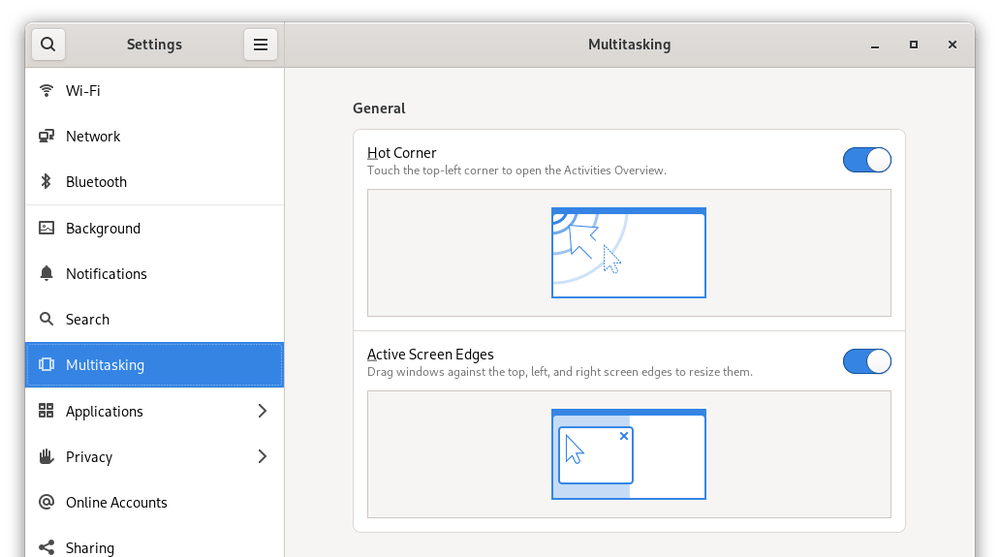The width and height of the screenshot is (1000, 557).
Task: Click the Applications grid icon
Action: pyautogui.click(x=46, y=411)
